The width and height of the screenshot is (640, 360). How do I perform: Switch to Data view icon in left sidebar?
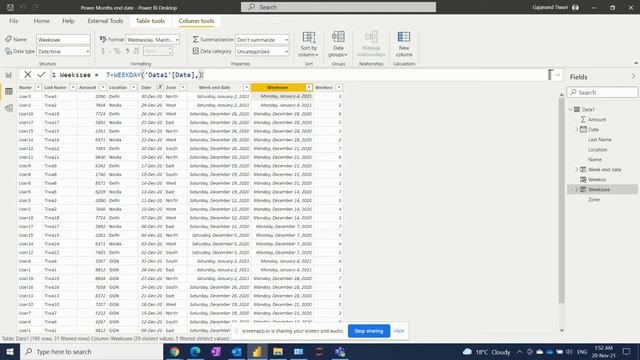[9, 91]
